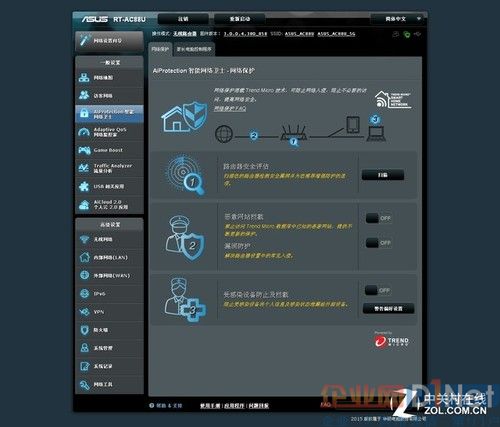Open Firewall shield icon in sidebar
Viewport: 500px width, 427px height.
(84, 330)
